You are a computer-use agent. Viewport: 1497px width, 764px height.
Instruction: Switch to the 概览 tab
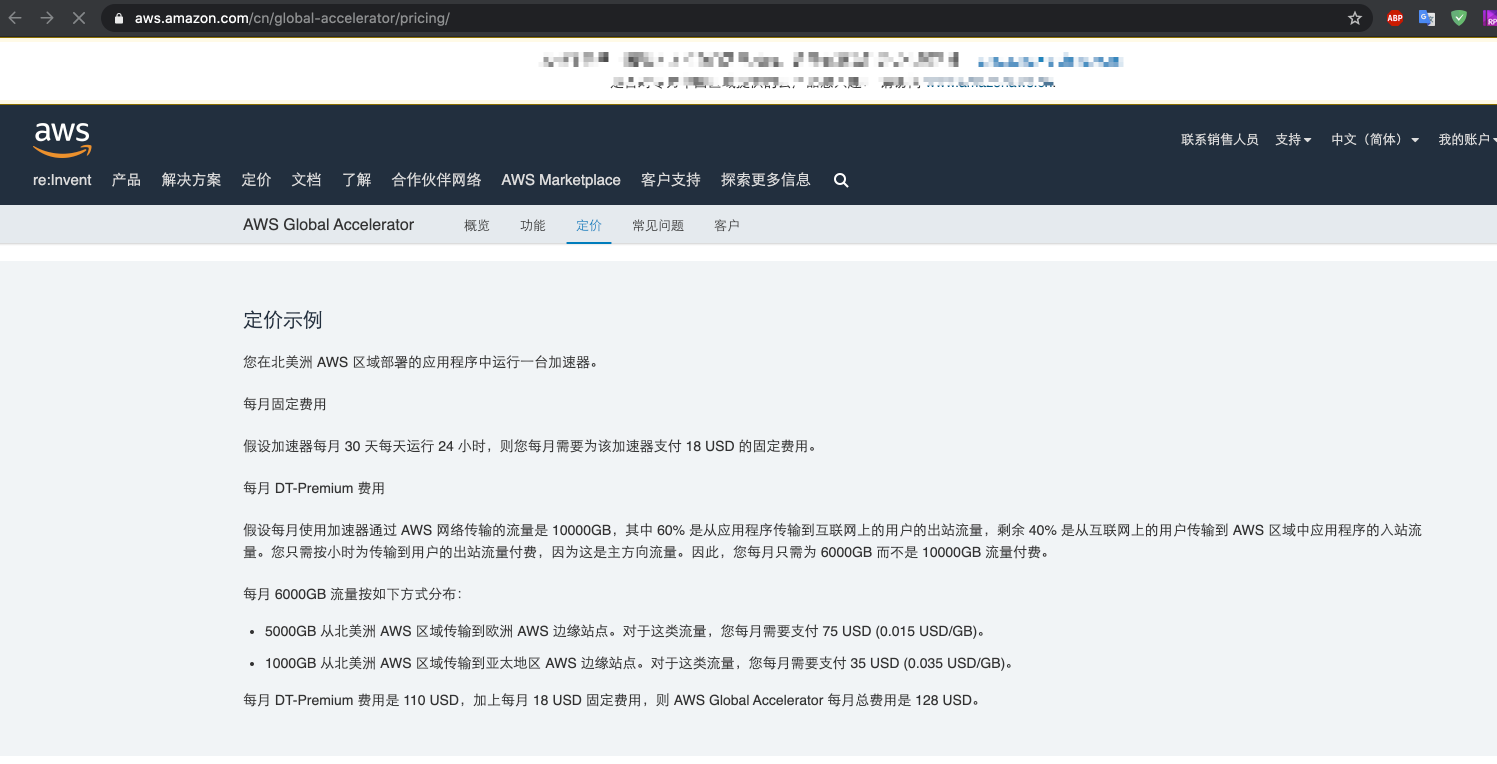click(x=477, y=226)
